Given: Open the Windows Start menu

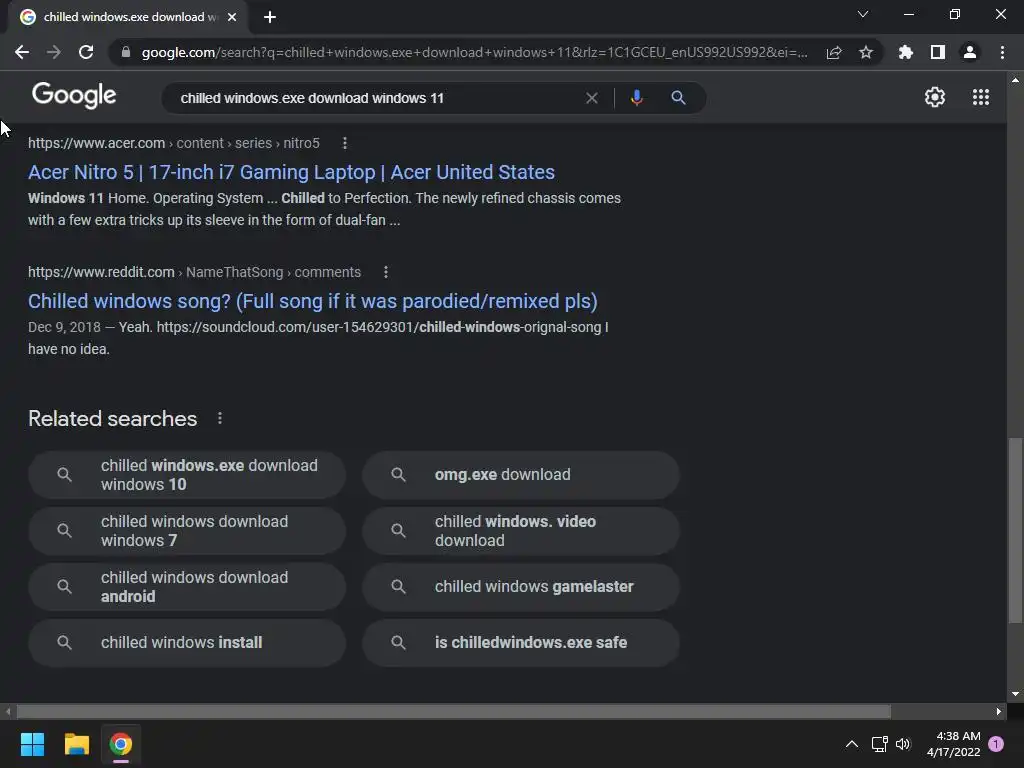Looking at the screenshot, I should [x=32, y=744].
